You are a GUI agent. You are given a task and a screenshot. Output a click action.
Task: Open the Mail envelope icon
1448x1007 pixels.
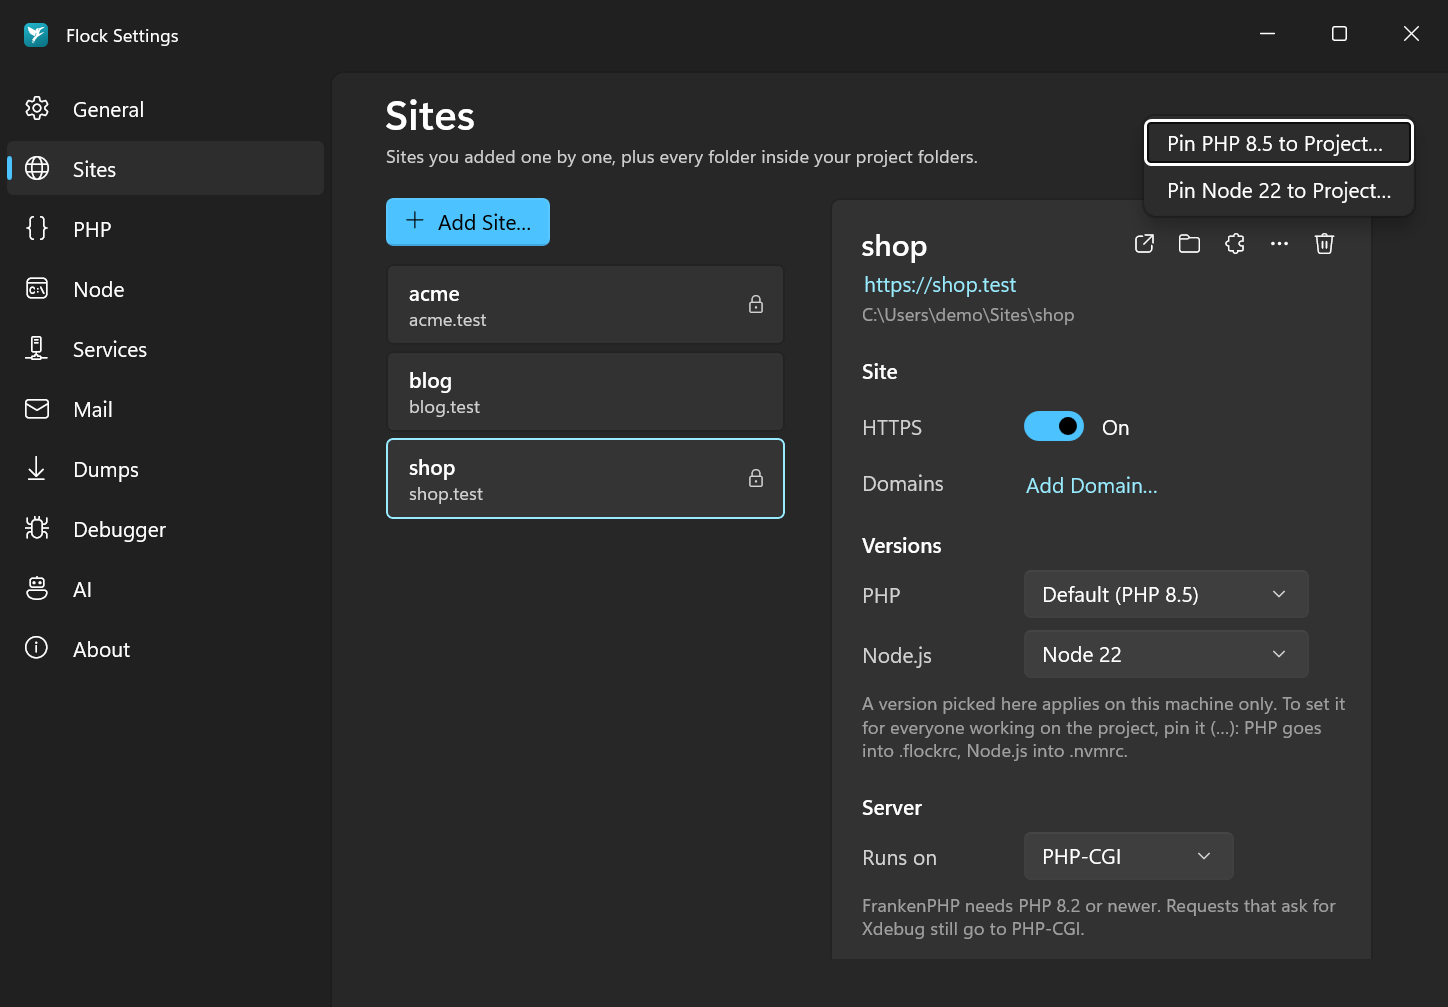[37, 409]
